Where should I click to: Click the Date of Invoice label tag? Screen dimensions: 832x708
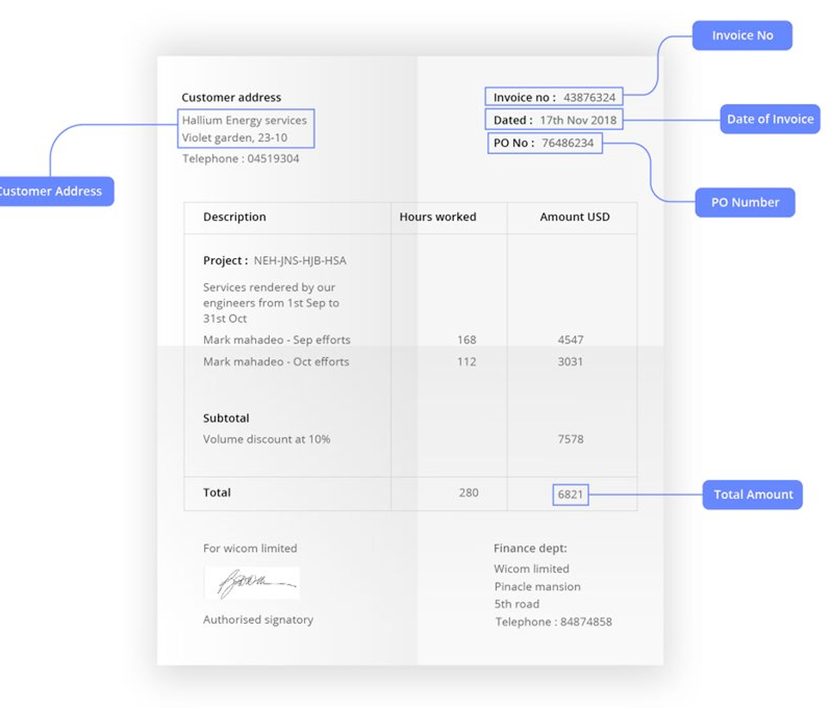769,119
